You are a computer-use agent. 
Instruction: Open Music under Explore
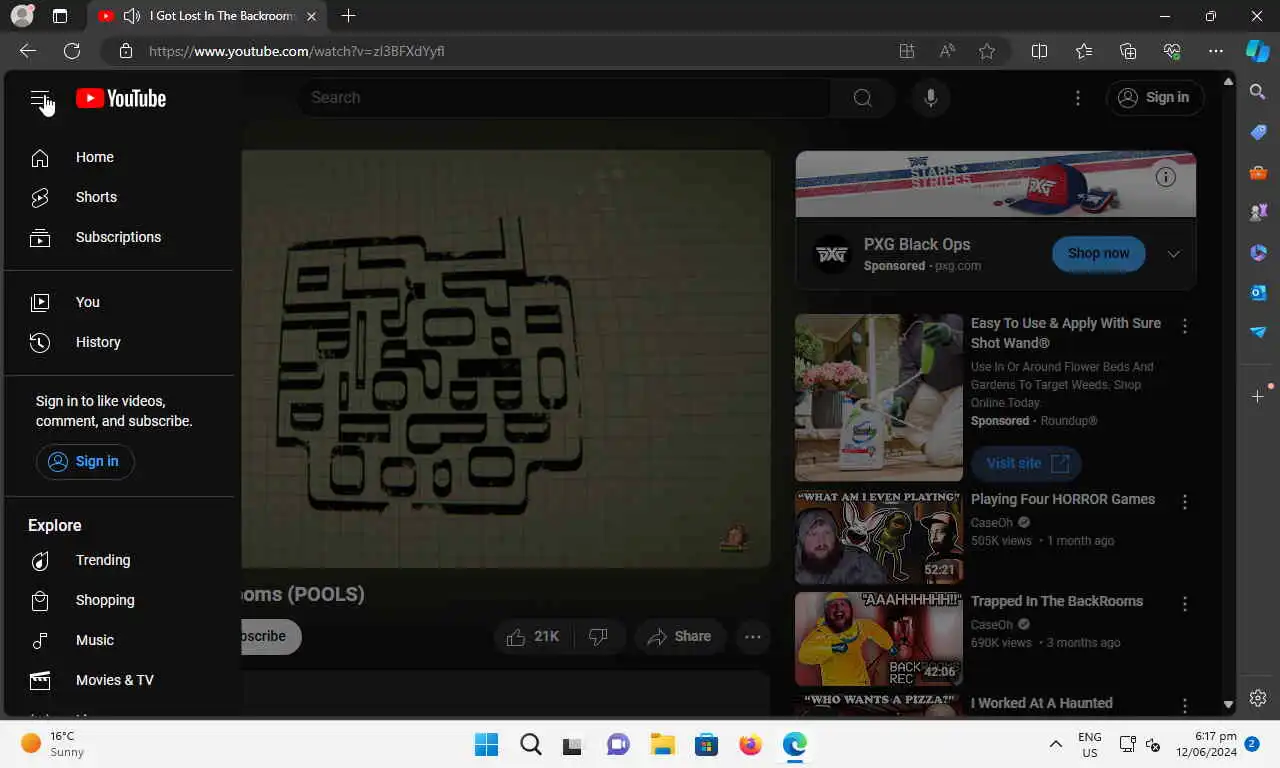tap(120, 640)
